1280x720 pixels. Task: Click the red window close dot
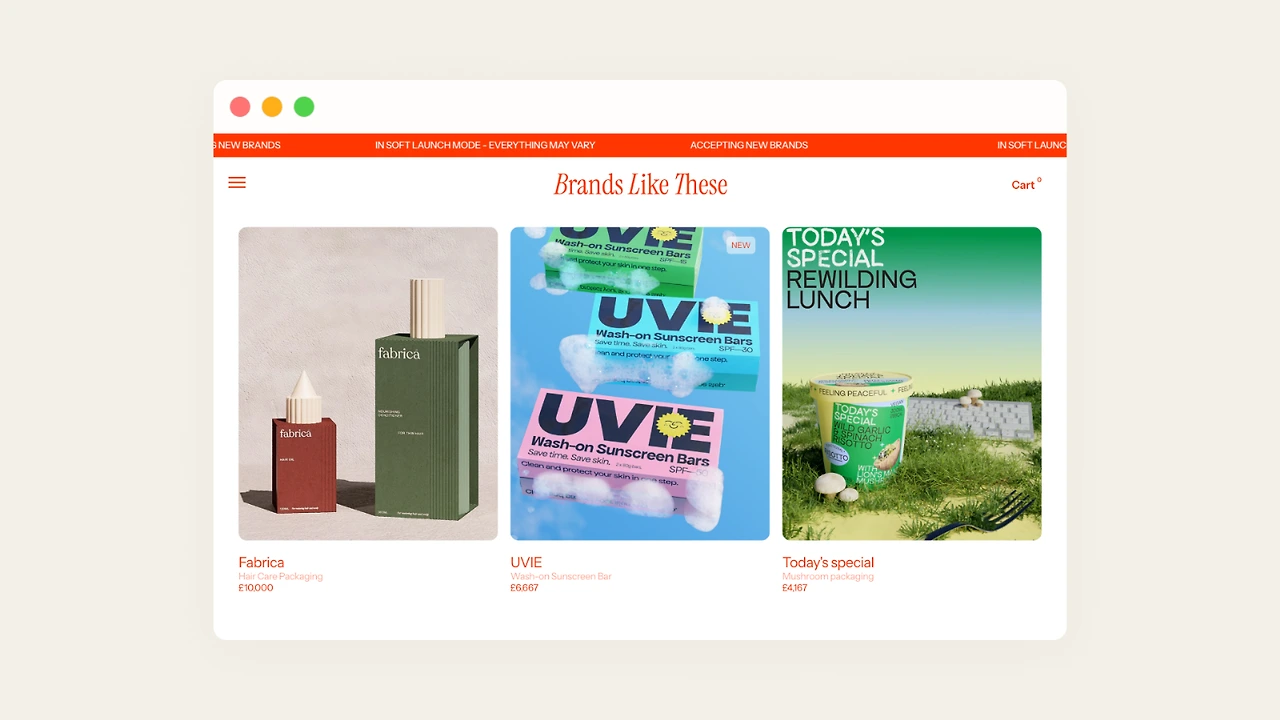(240, 107)
